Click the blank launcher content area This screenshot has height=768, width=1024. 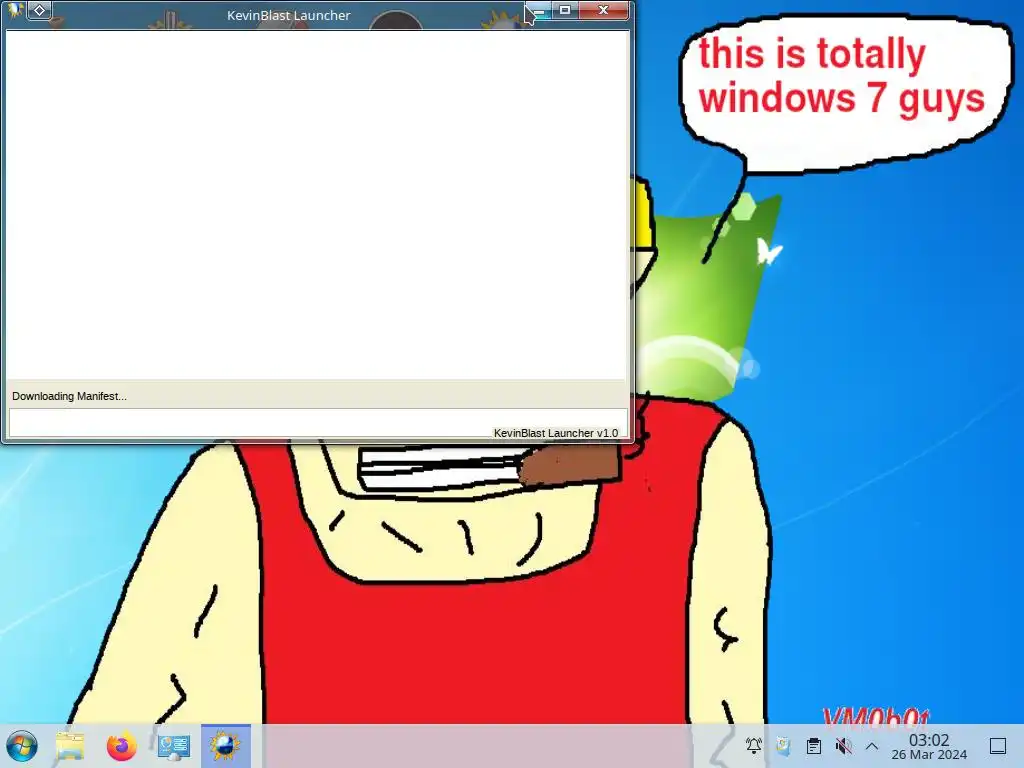coord(316,204)
